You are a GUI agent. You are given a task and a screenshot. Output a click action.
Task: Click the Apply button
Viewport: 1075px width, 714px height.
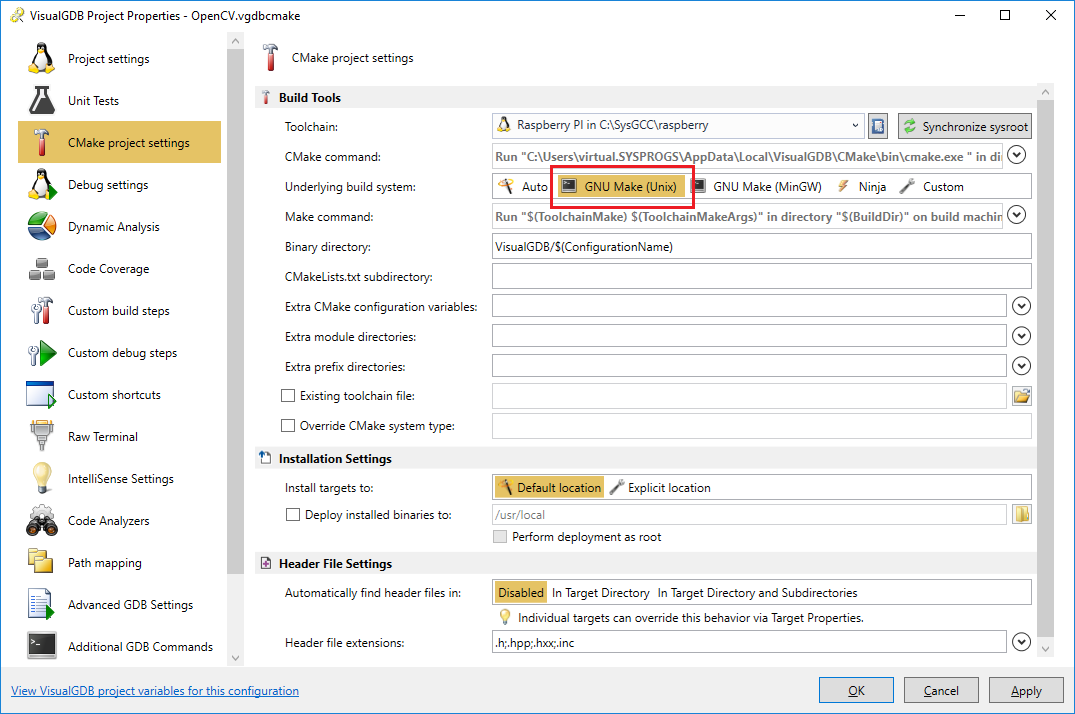[1026, 691]
